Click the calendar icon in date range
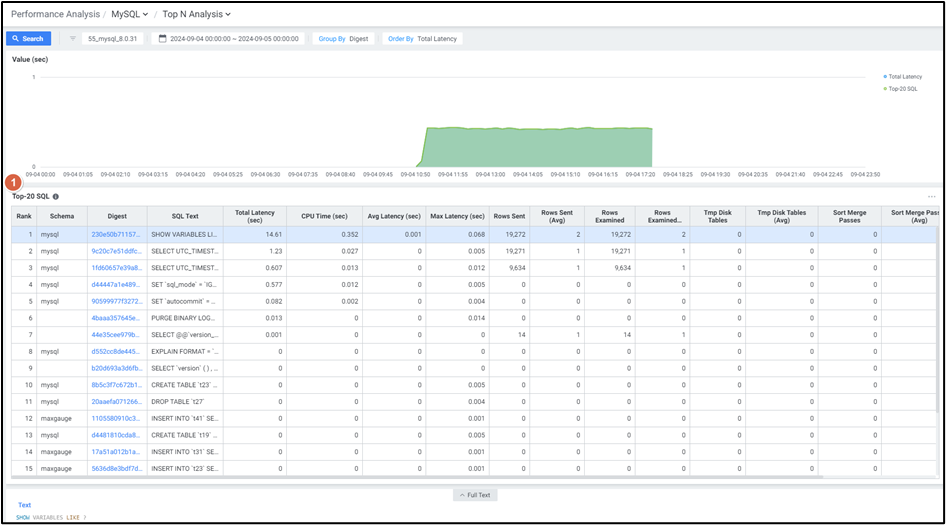Image resolution: width=946 pixels, height=525 pixels. click(x=163, y=39)
